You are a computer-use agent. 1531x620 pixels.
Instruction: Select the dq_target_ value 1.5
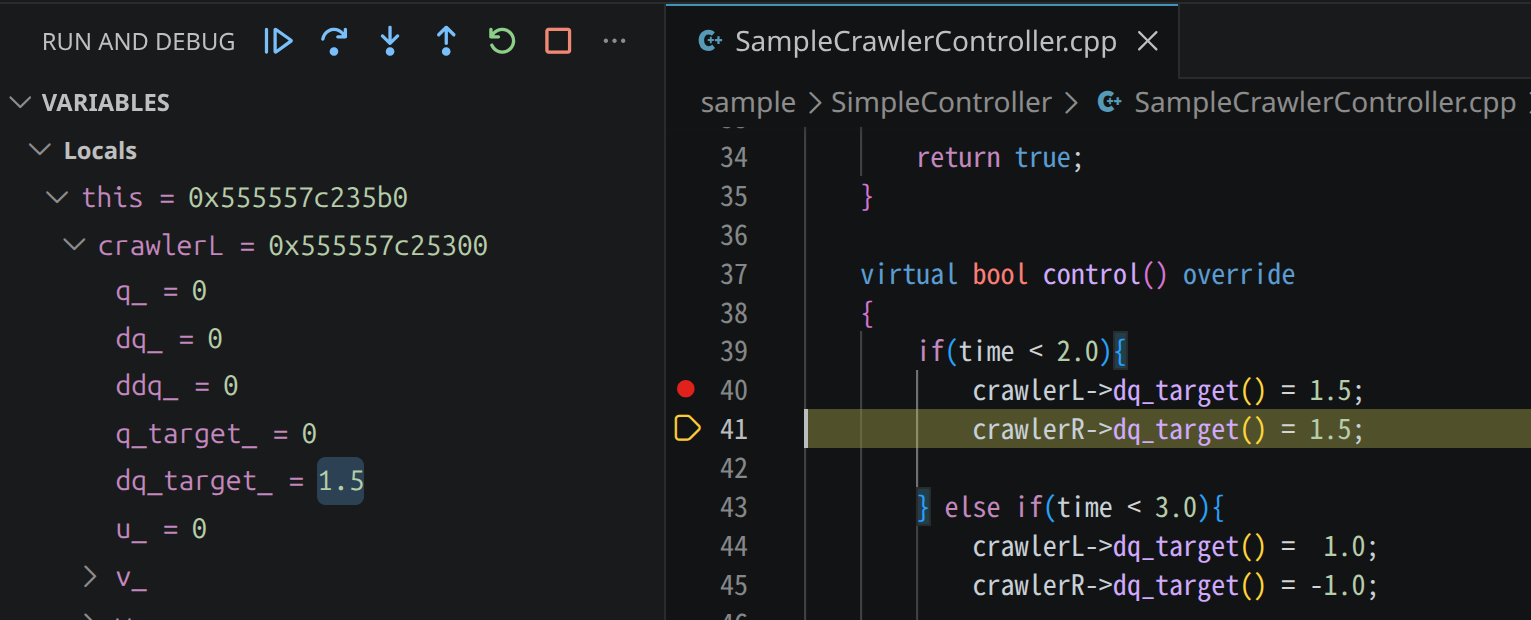point(340,481)
